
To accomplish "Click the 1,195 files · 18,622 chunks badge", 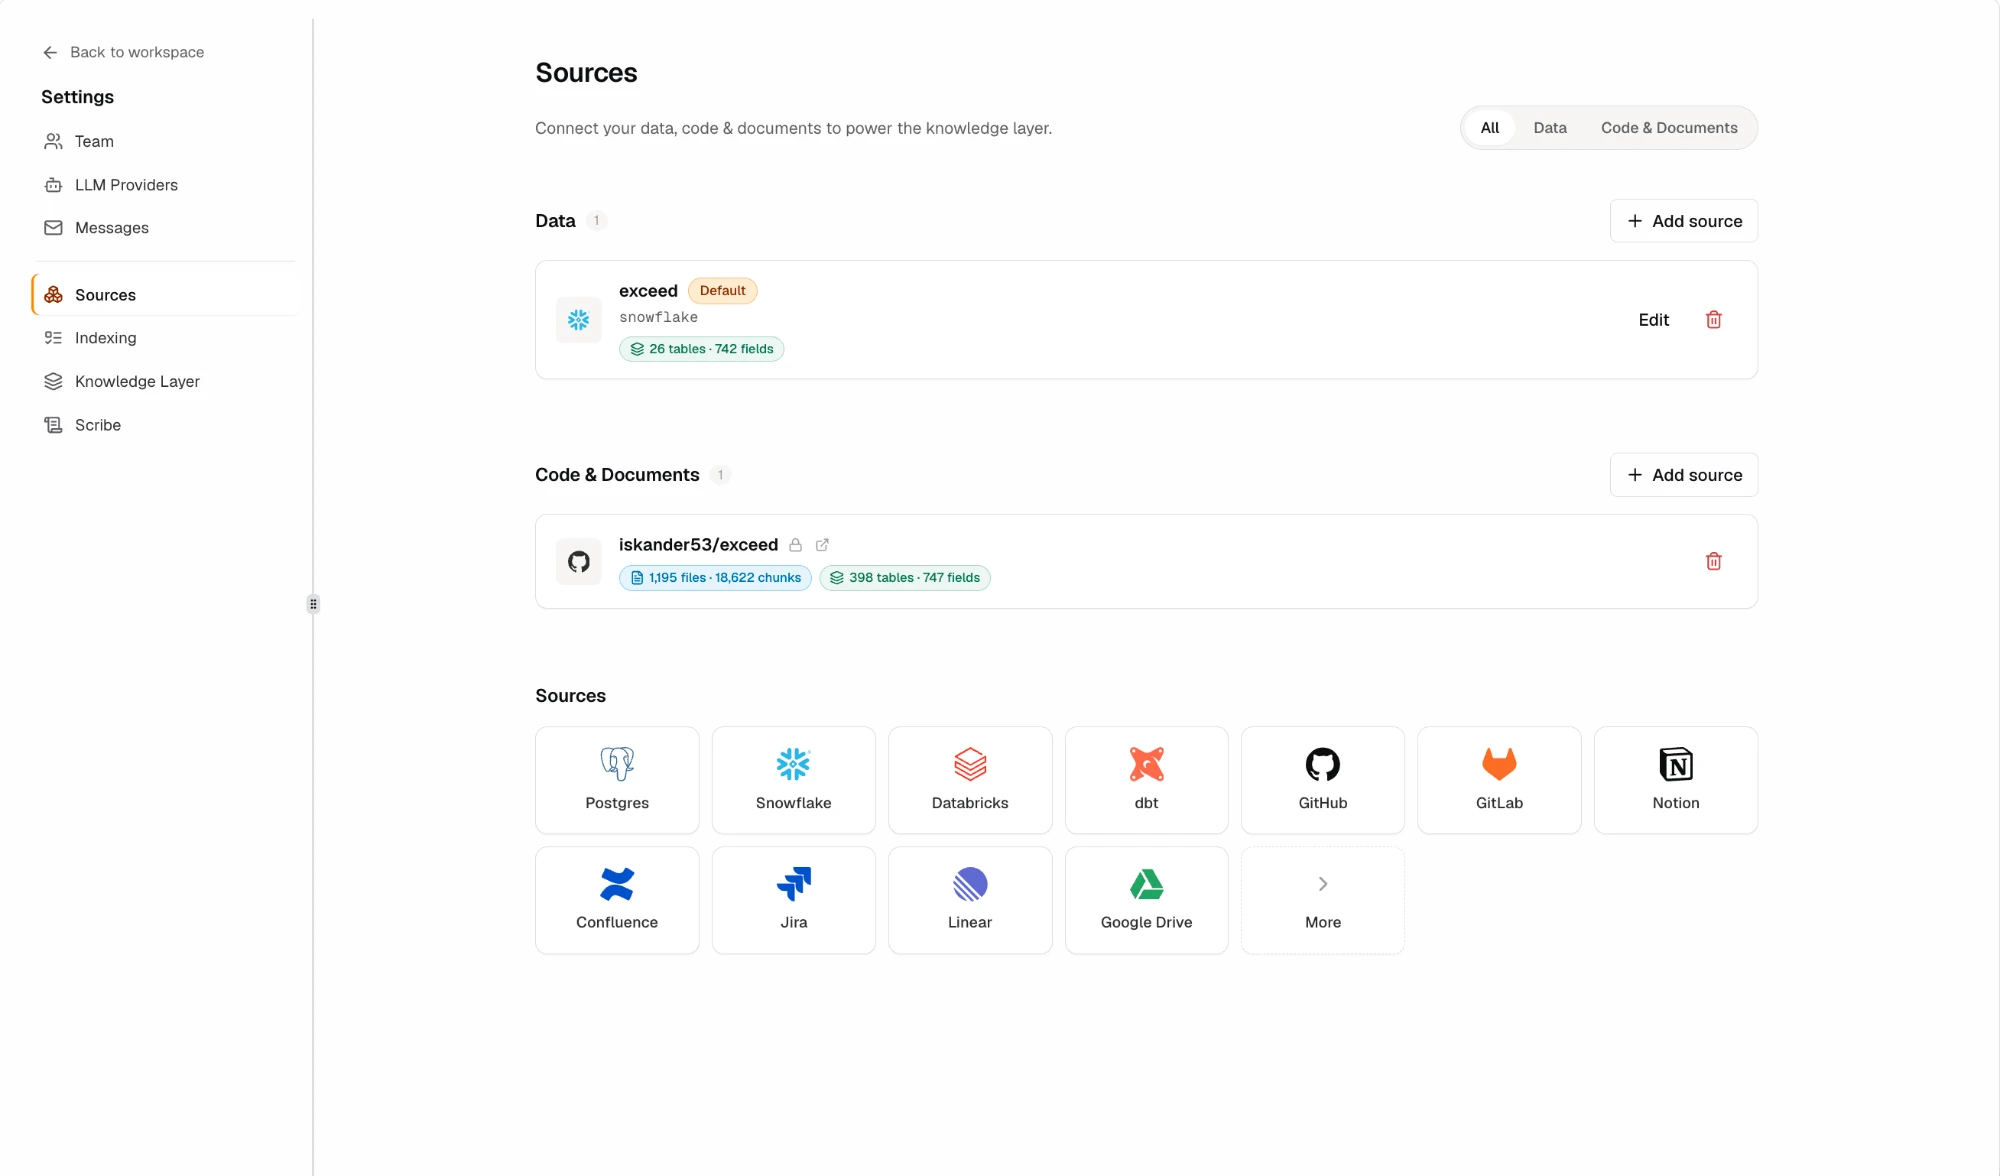I will (715, 578).
